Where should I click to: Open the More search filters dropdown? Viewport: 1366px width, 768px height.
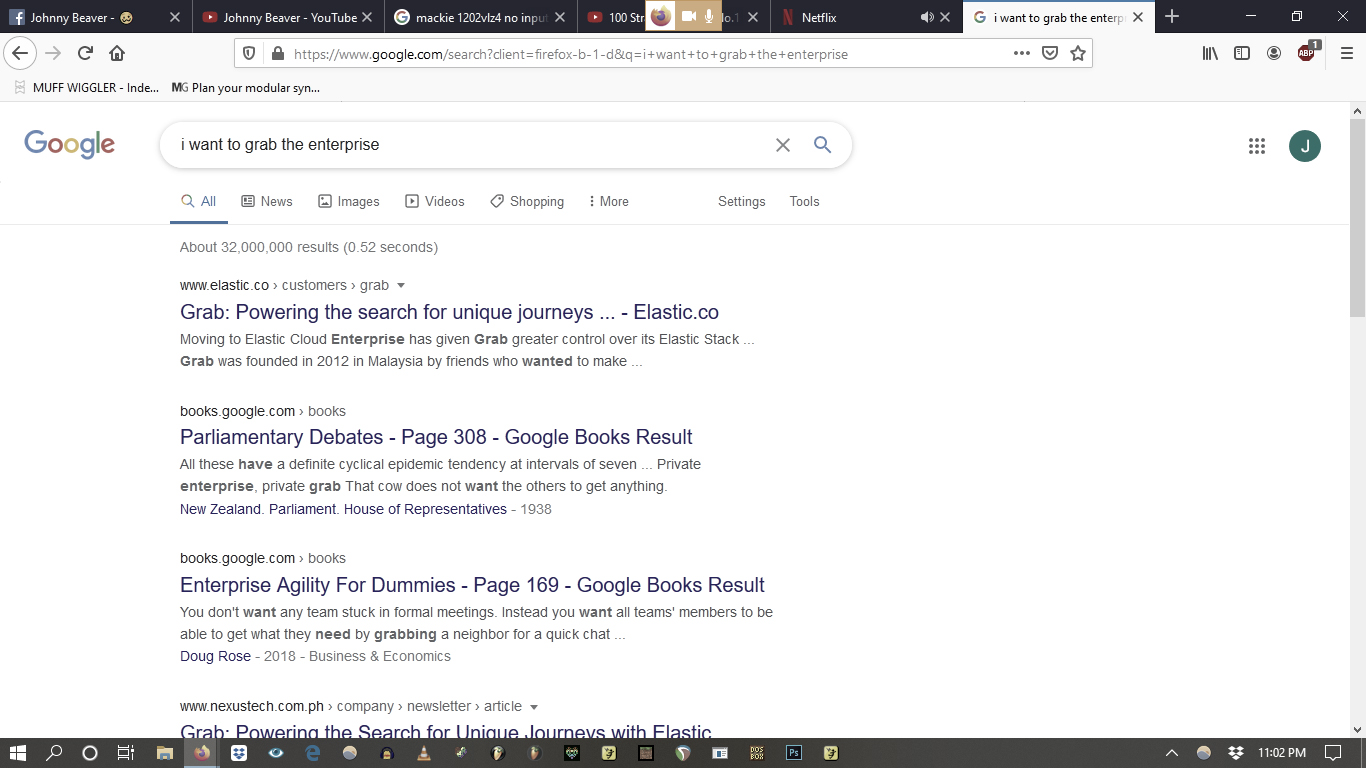(608, 201)
